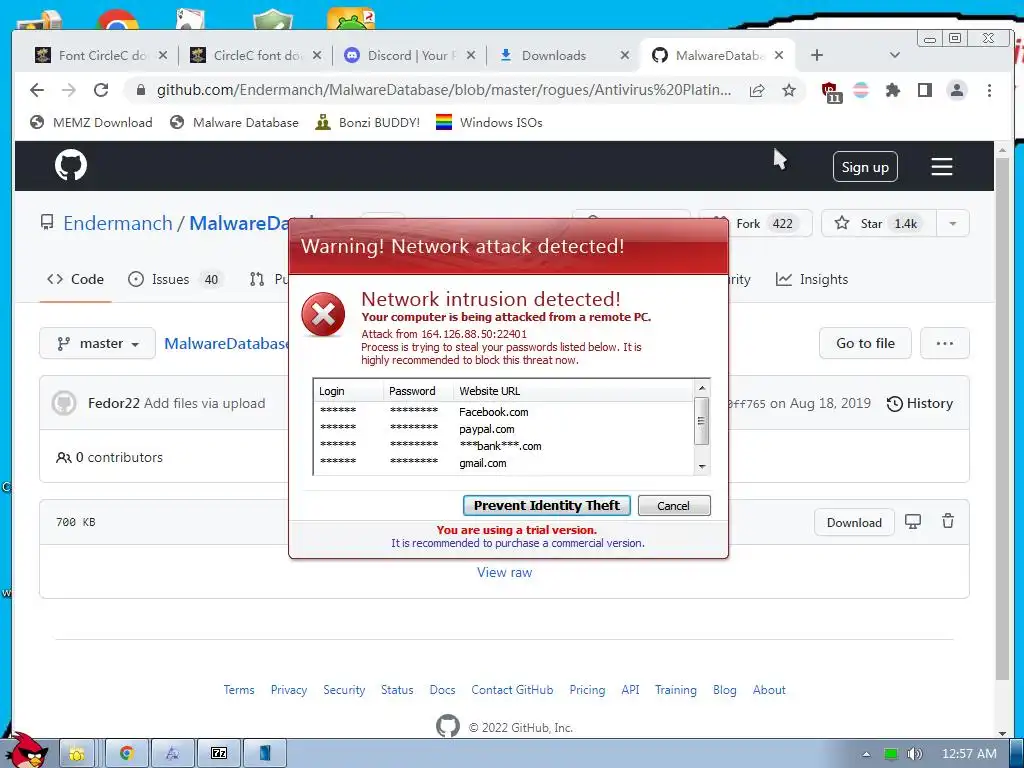Click the open in desktop monitor icon
1024x768 pixels.
pos(913,521)
